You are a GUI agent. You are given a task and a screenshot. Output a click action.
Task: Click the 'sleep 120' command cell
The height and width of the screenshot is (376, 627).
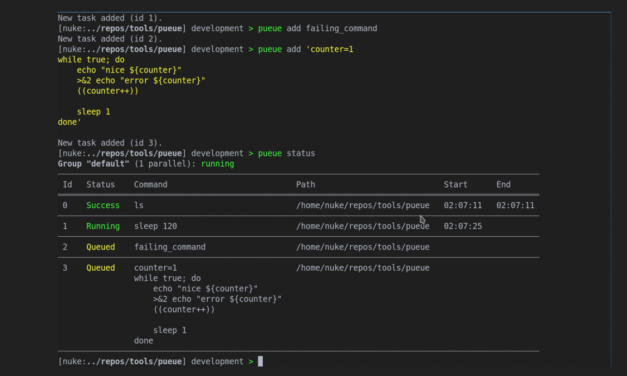coord(155,226)
